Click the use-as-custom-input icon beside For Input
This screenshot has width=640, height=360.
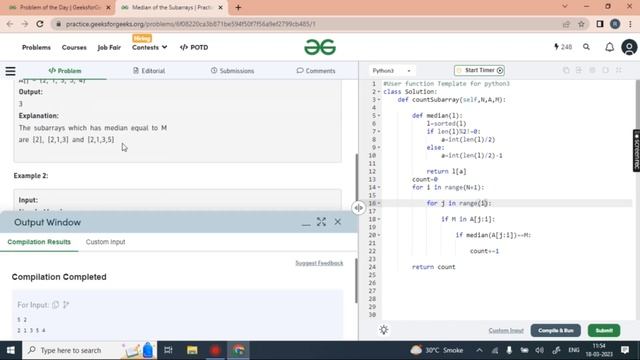tap(66, 304)
